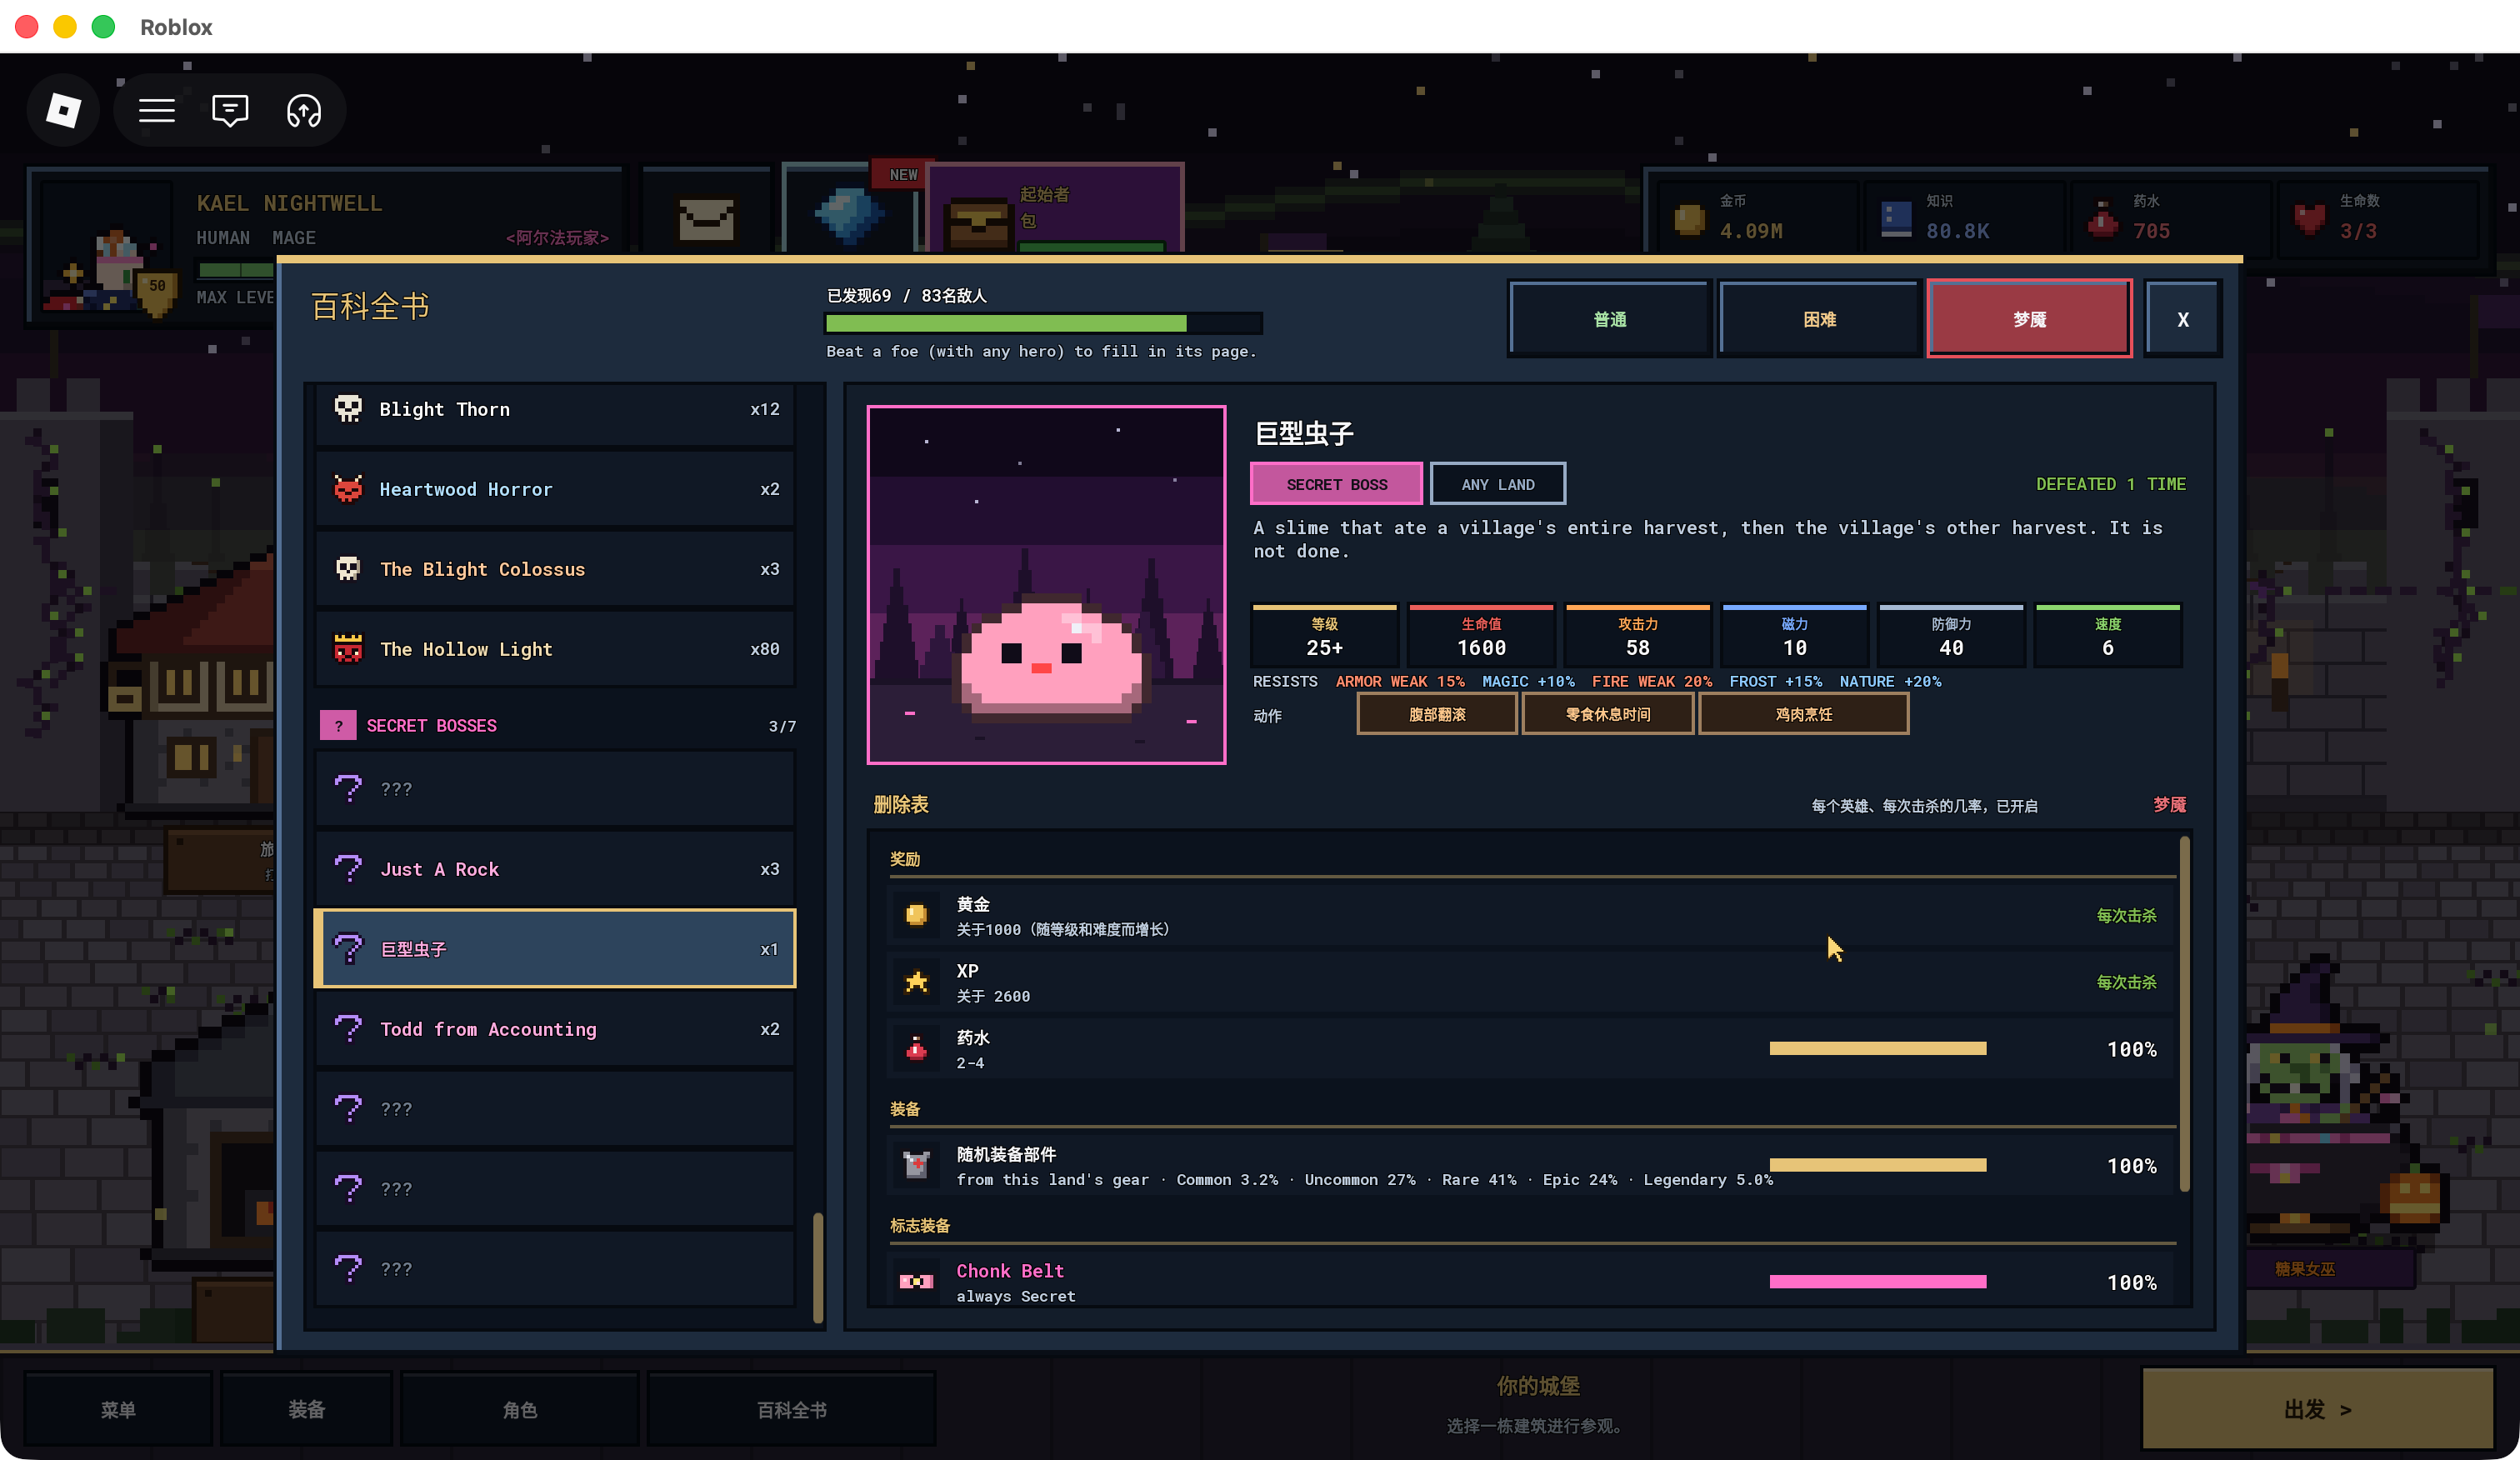Open the Roblox logo menu
The height and width of the screenshot is (1460, 2520).
point(64,110)
